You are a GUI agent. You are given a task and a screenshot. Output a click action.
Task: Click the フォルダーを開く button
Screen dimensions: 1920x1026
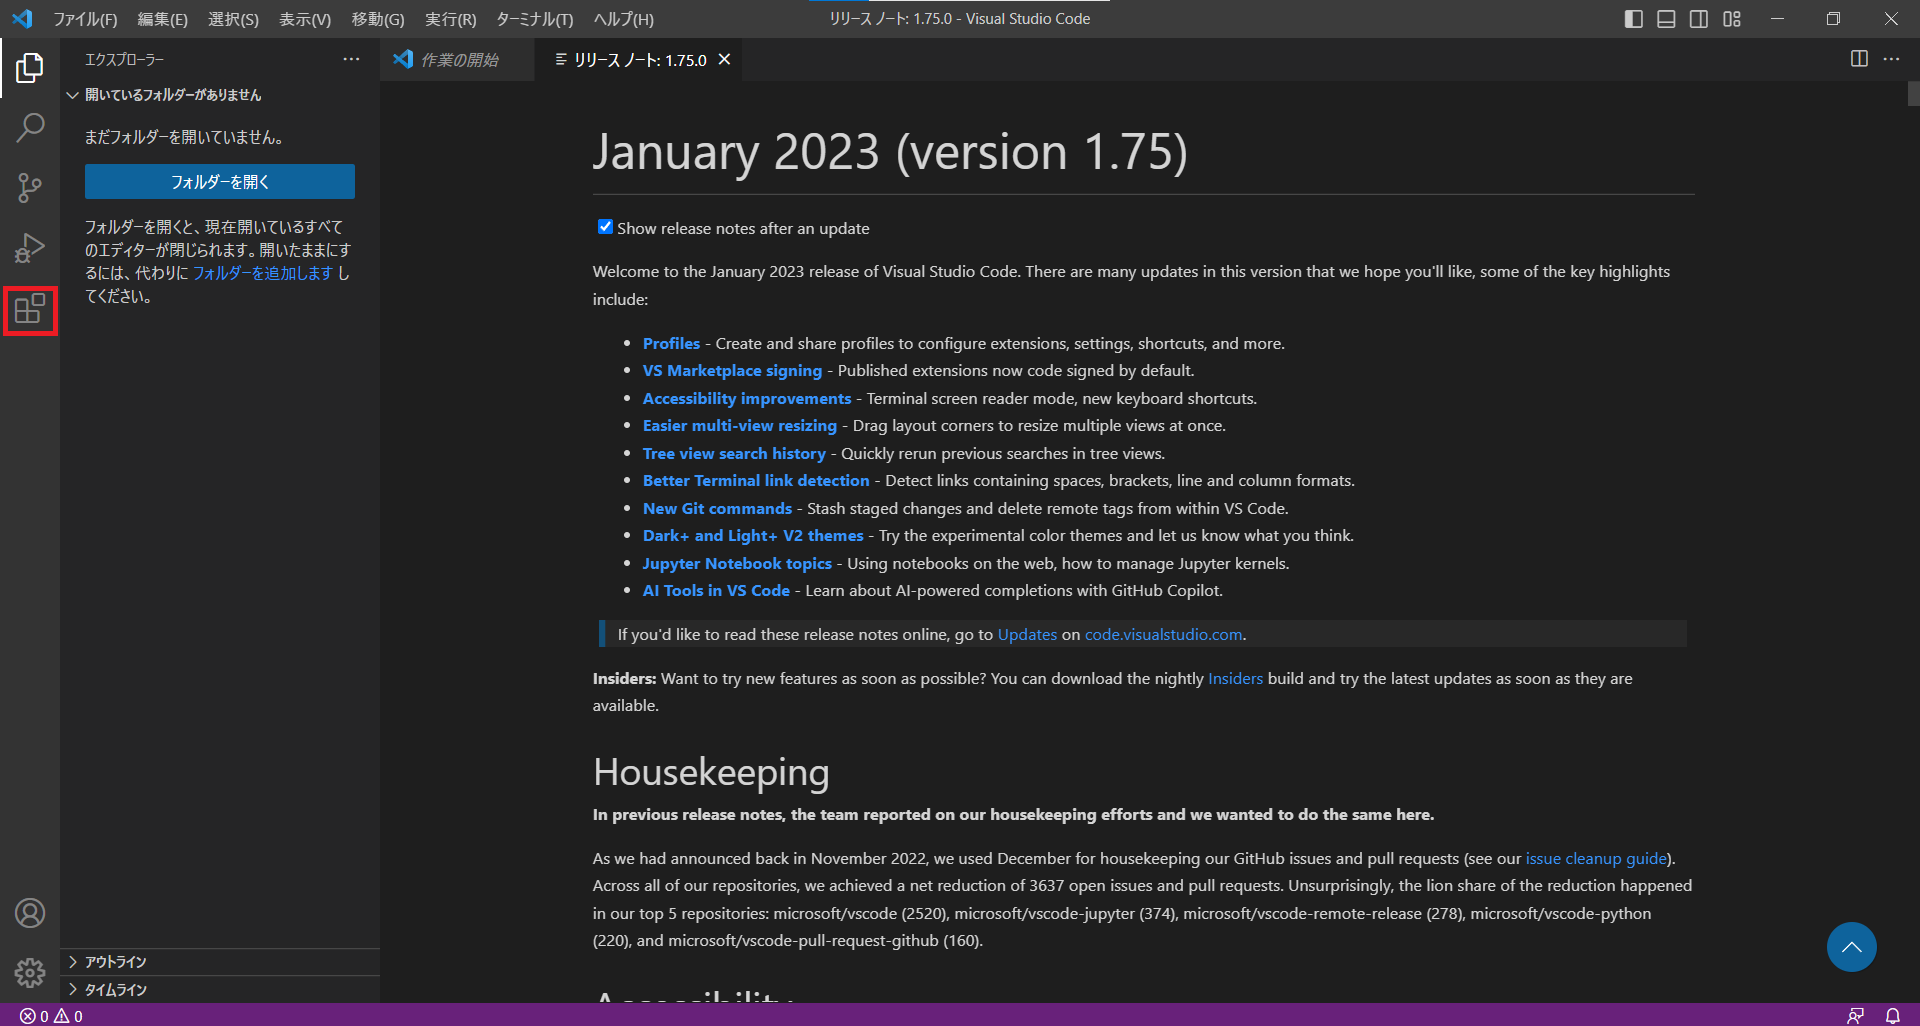[219, 181]
